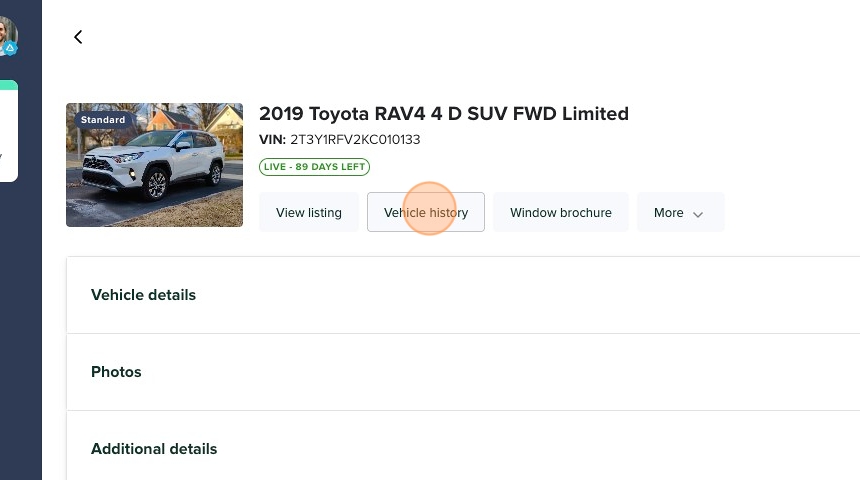Expand the Photos section
Image resolution: width=860 pixels, height=480 pixels.
coord(116,372)
